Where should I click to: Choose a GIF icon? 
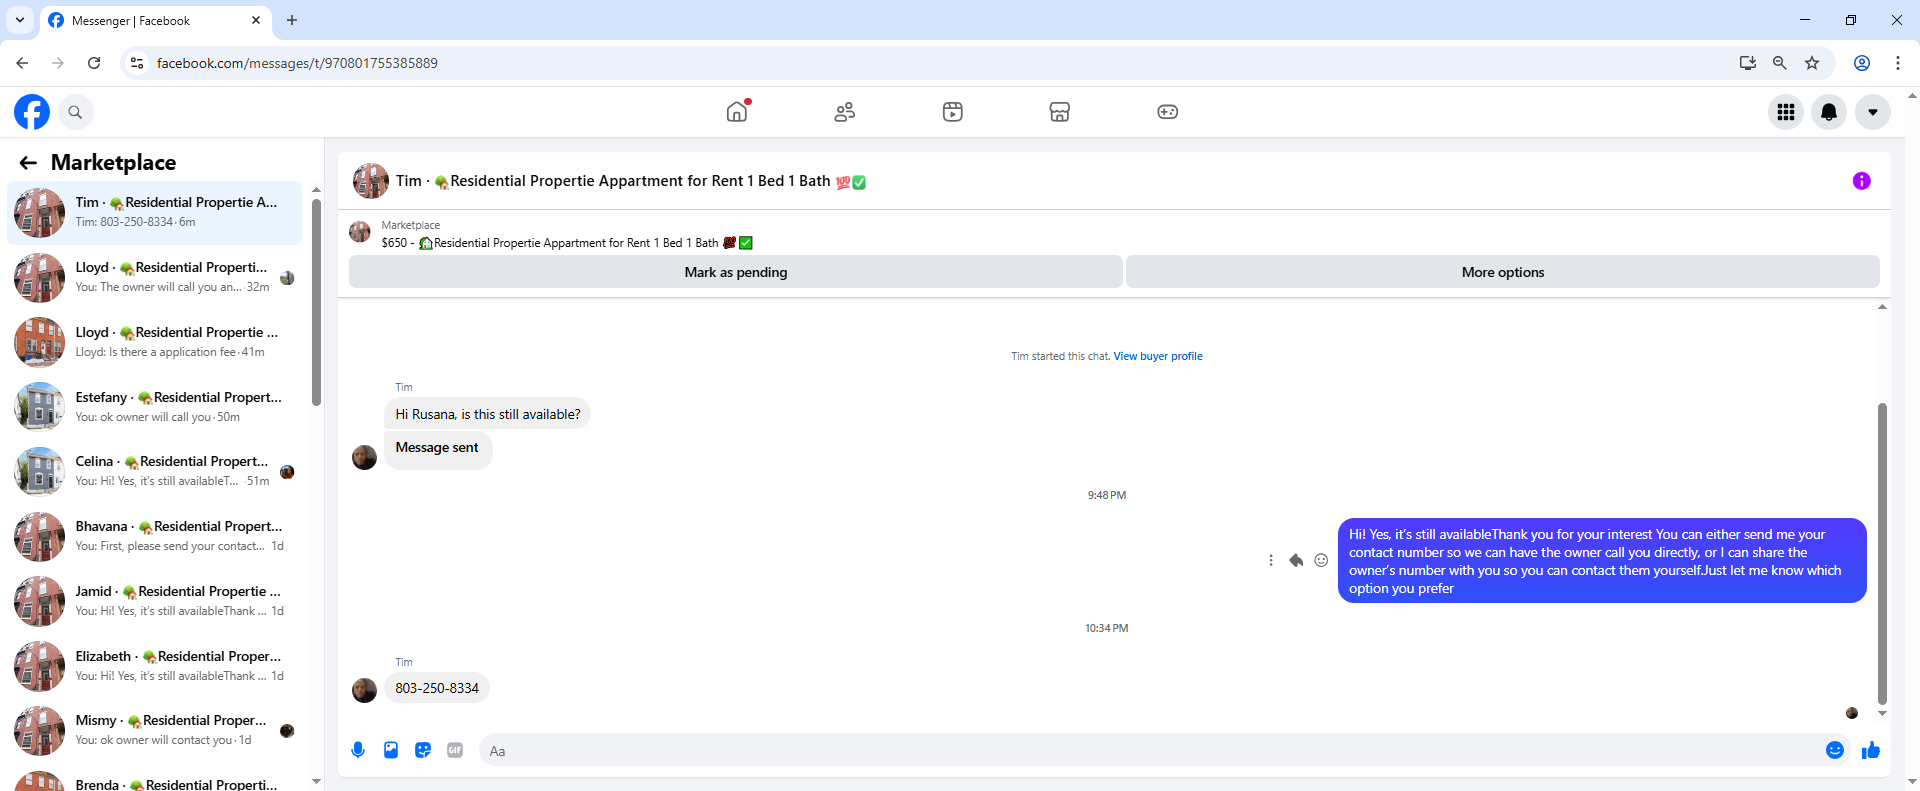[x=455, y=750]
